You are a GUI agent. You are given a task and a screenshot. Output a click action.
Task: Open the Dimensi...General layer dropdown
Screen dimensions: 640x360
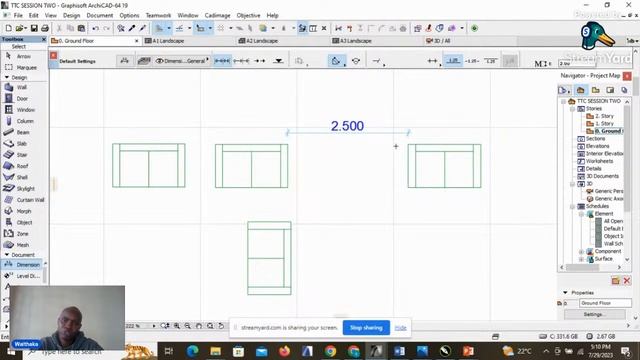click(x=182, y=61)
